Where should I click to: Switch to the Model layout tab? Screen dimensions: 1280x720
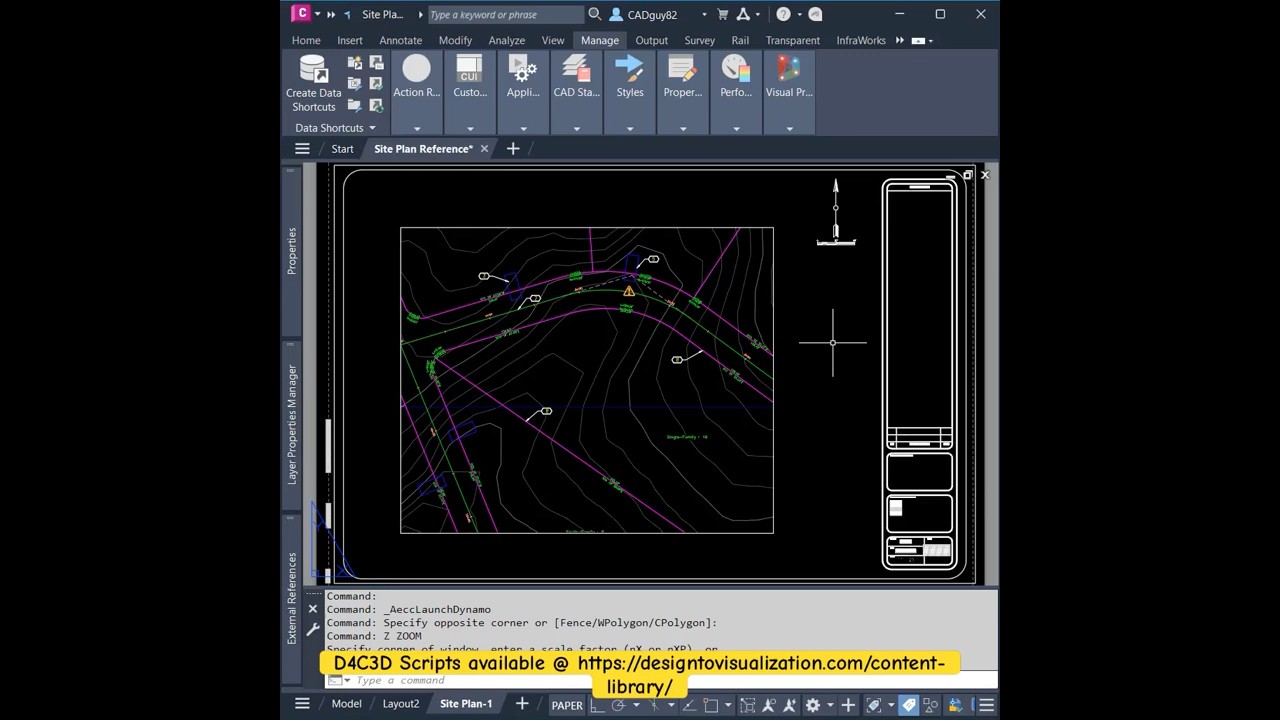pos(346,704)
